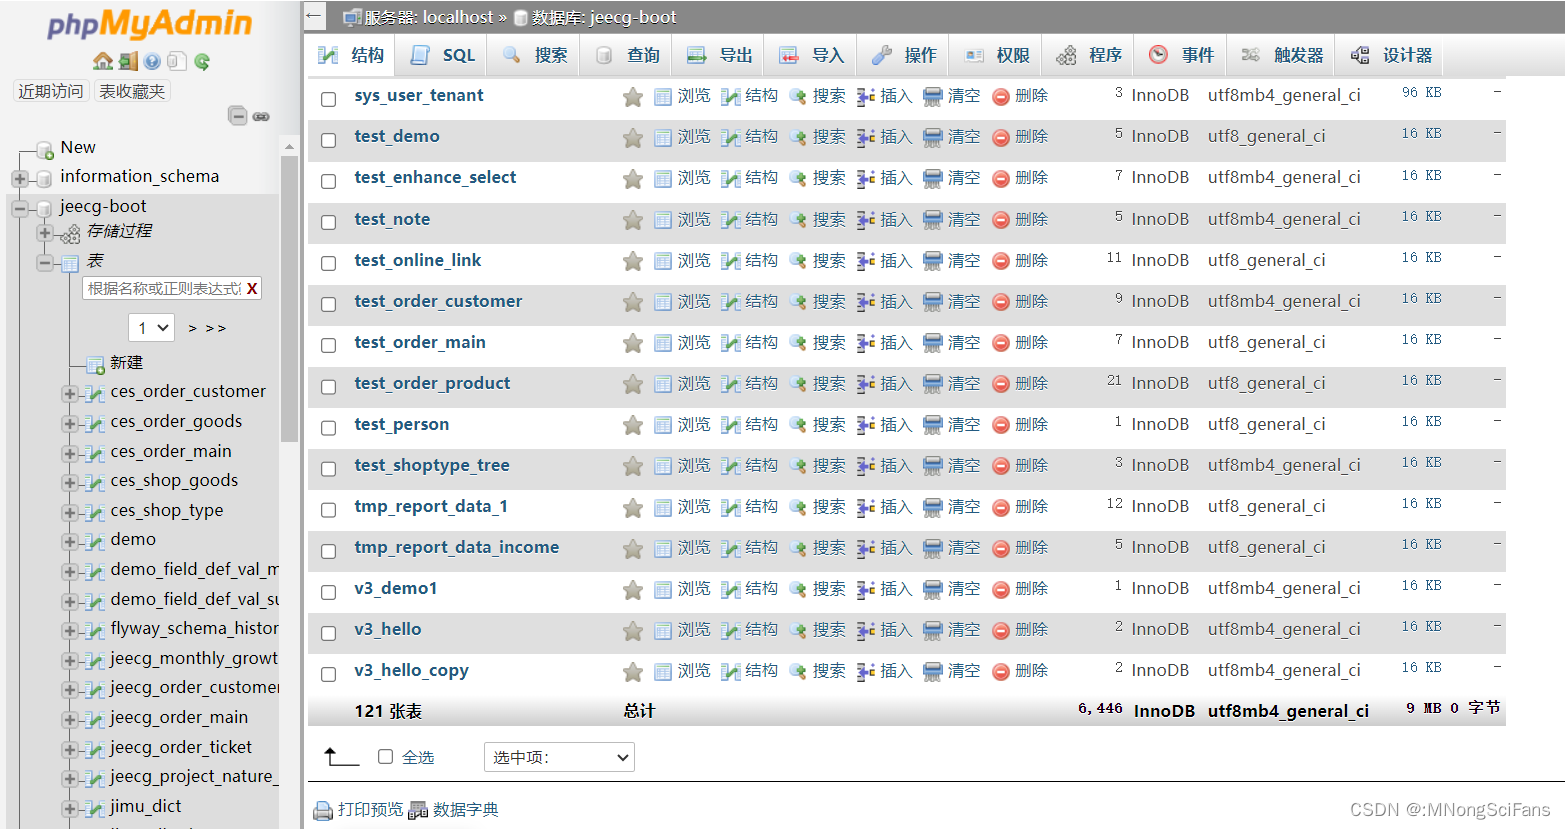Favorite test_shoptype_tree using its star icon
The image size is (1565, 829).
tap(632, 465)
